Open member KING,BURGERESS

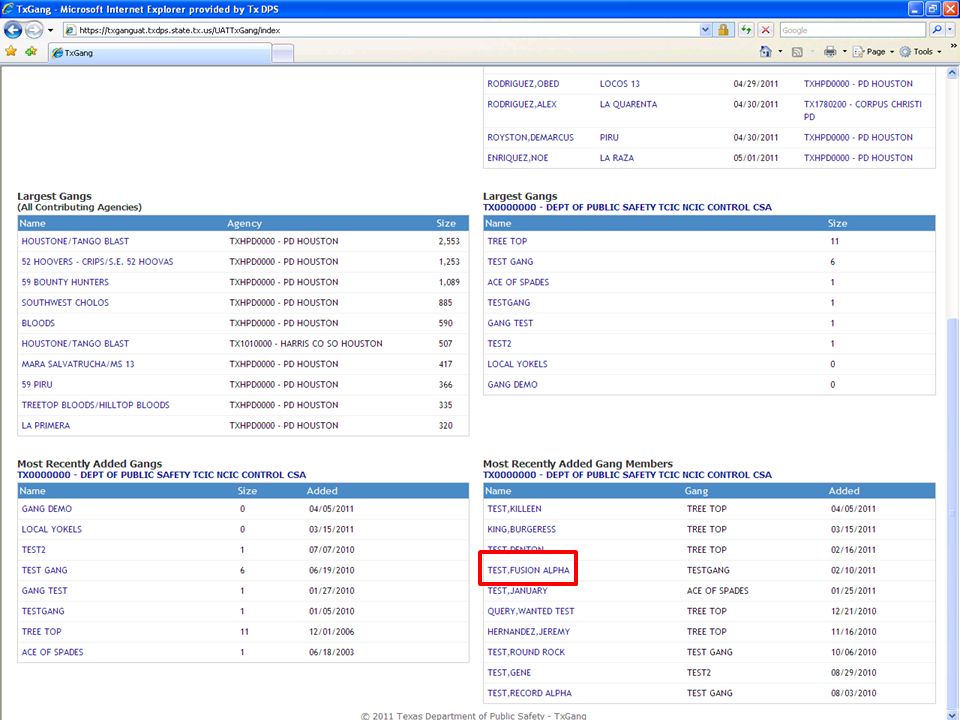(x=522, y=529)
